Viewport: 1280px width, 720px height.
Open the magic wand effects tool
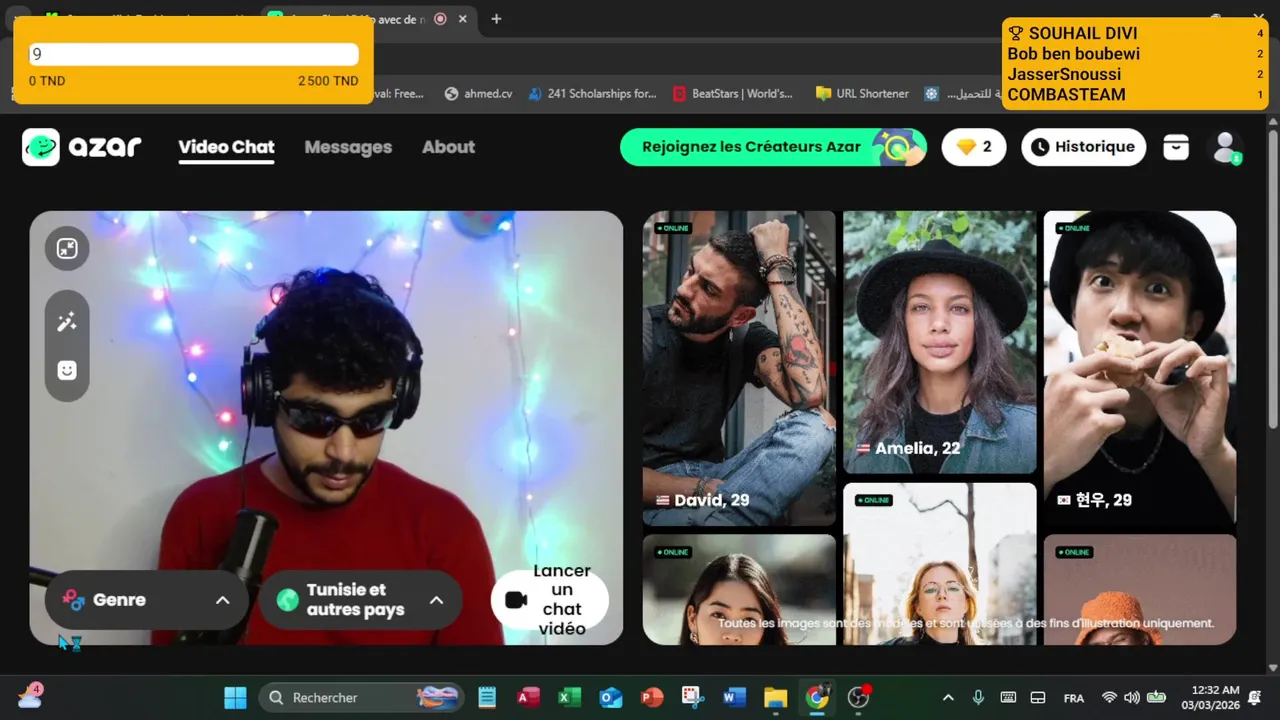(67, 322)
